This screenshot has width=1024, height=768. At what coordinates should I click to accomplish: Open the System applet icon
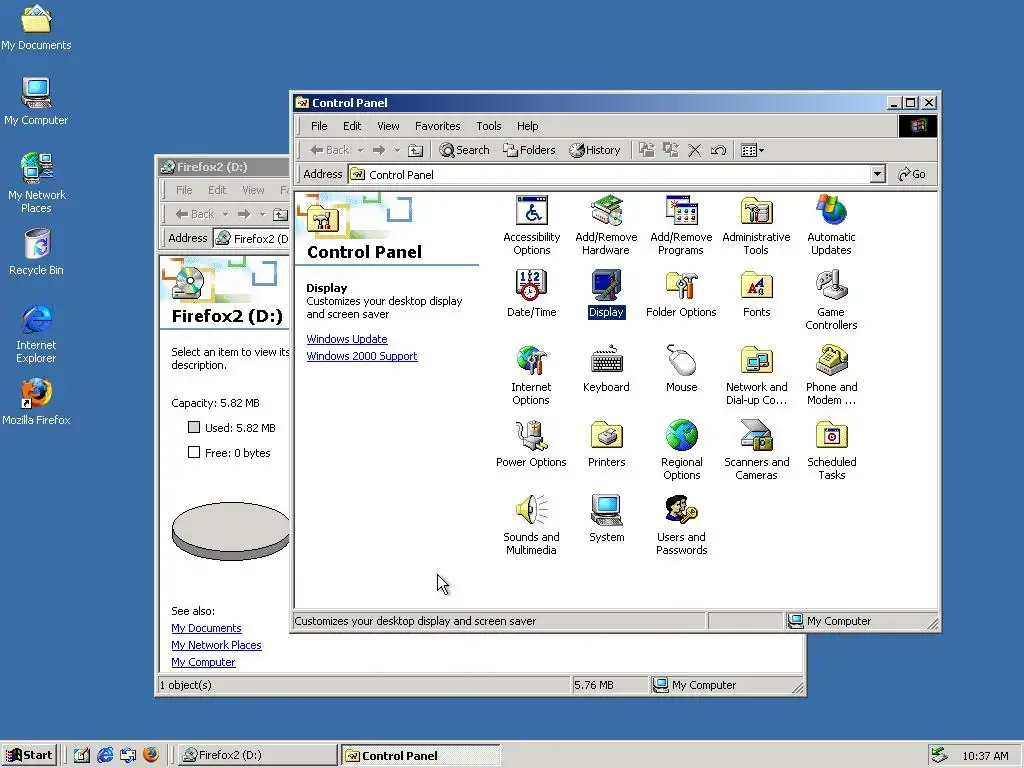click(607, 519)
